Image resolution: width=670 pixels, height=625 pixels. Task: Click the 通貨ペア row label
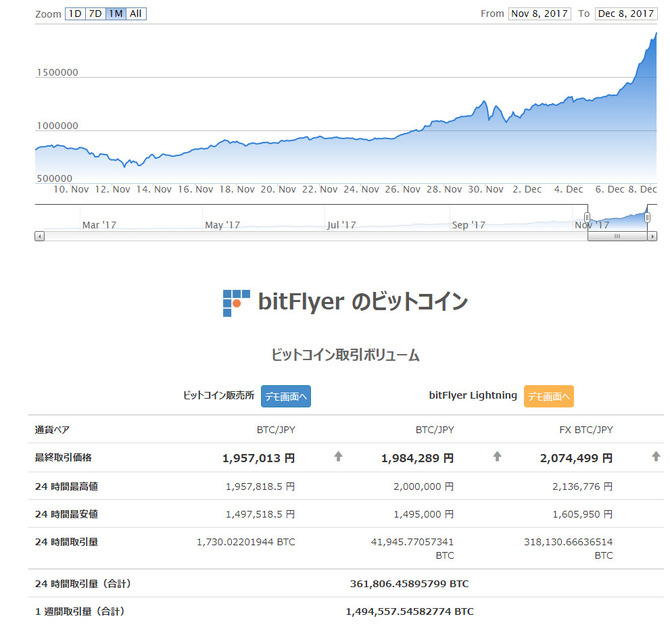pos(52,430)
